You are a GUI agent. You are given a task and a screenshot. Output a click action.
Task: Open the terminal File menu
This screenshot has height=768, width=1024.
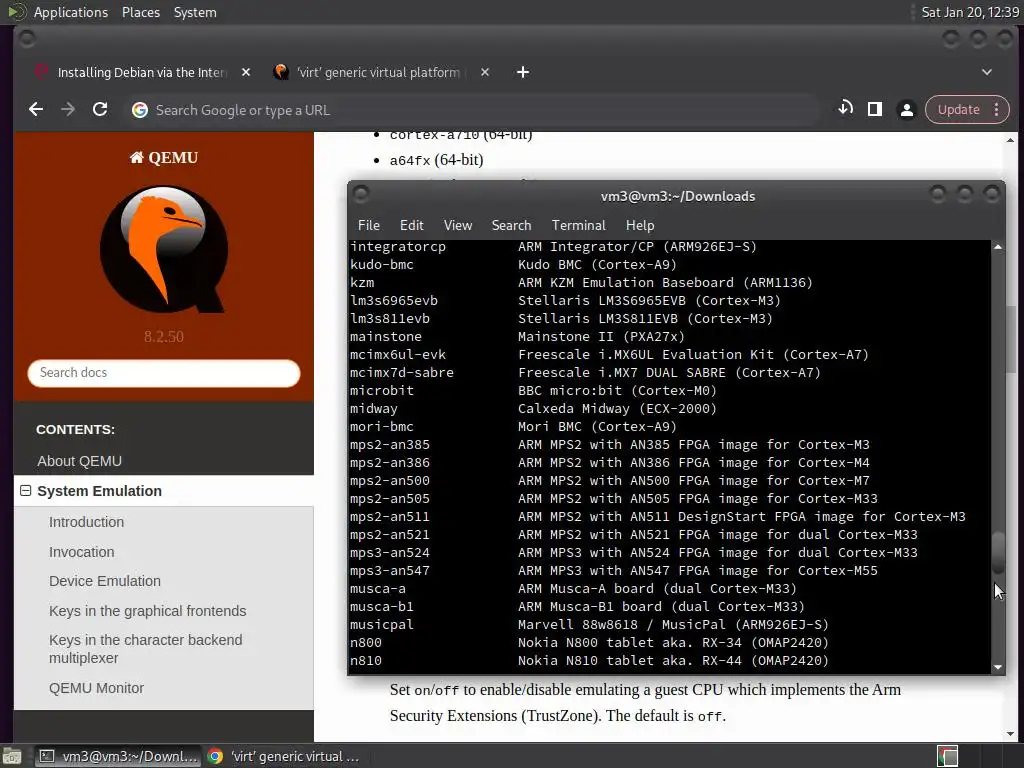[x=368, y=225]
